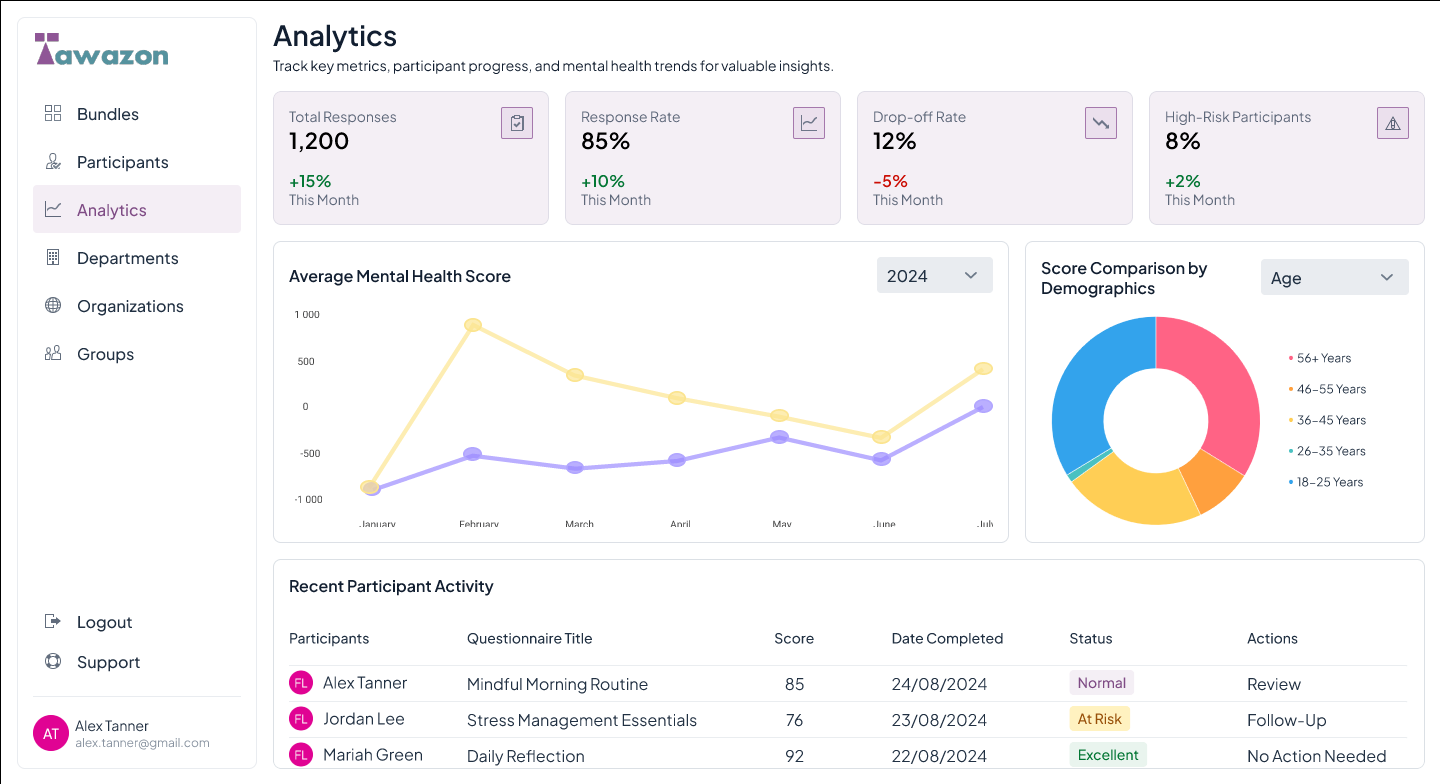Expand the Age demographics dropdown
1440x784 pixels.
point(1334,278)
